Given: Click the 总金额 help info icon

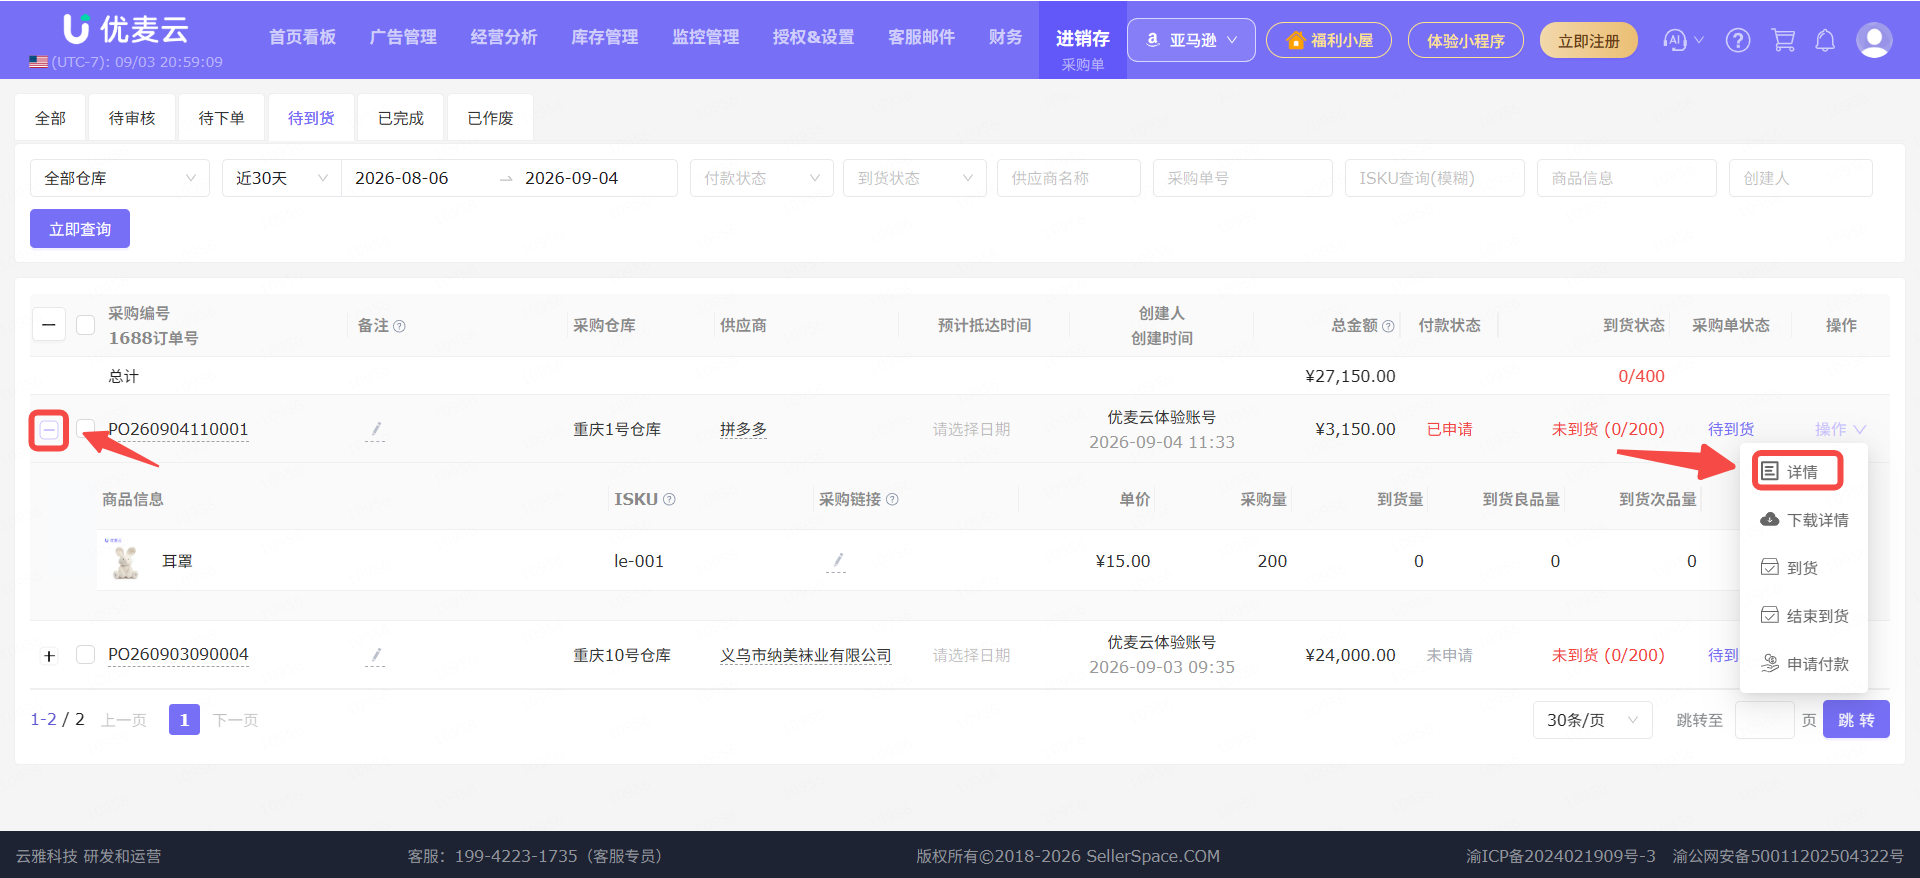Looking at the screenshot, I should [x=1388, y=326].
